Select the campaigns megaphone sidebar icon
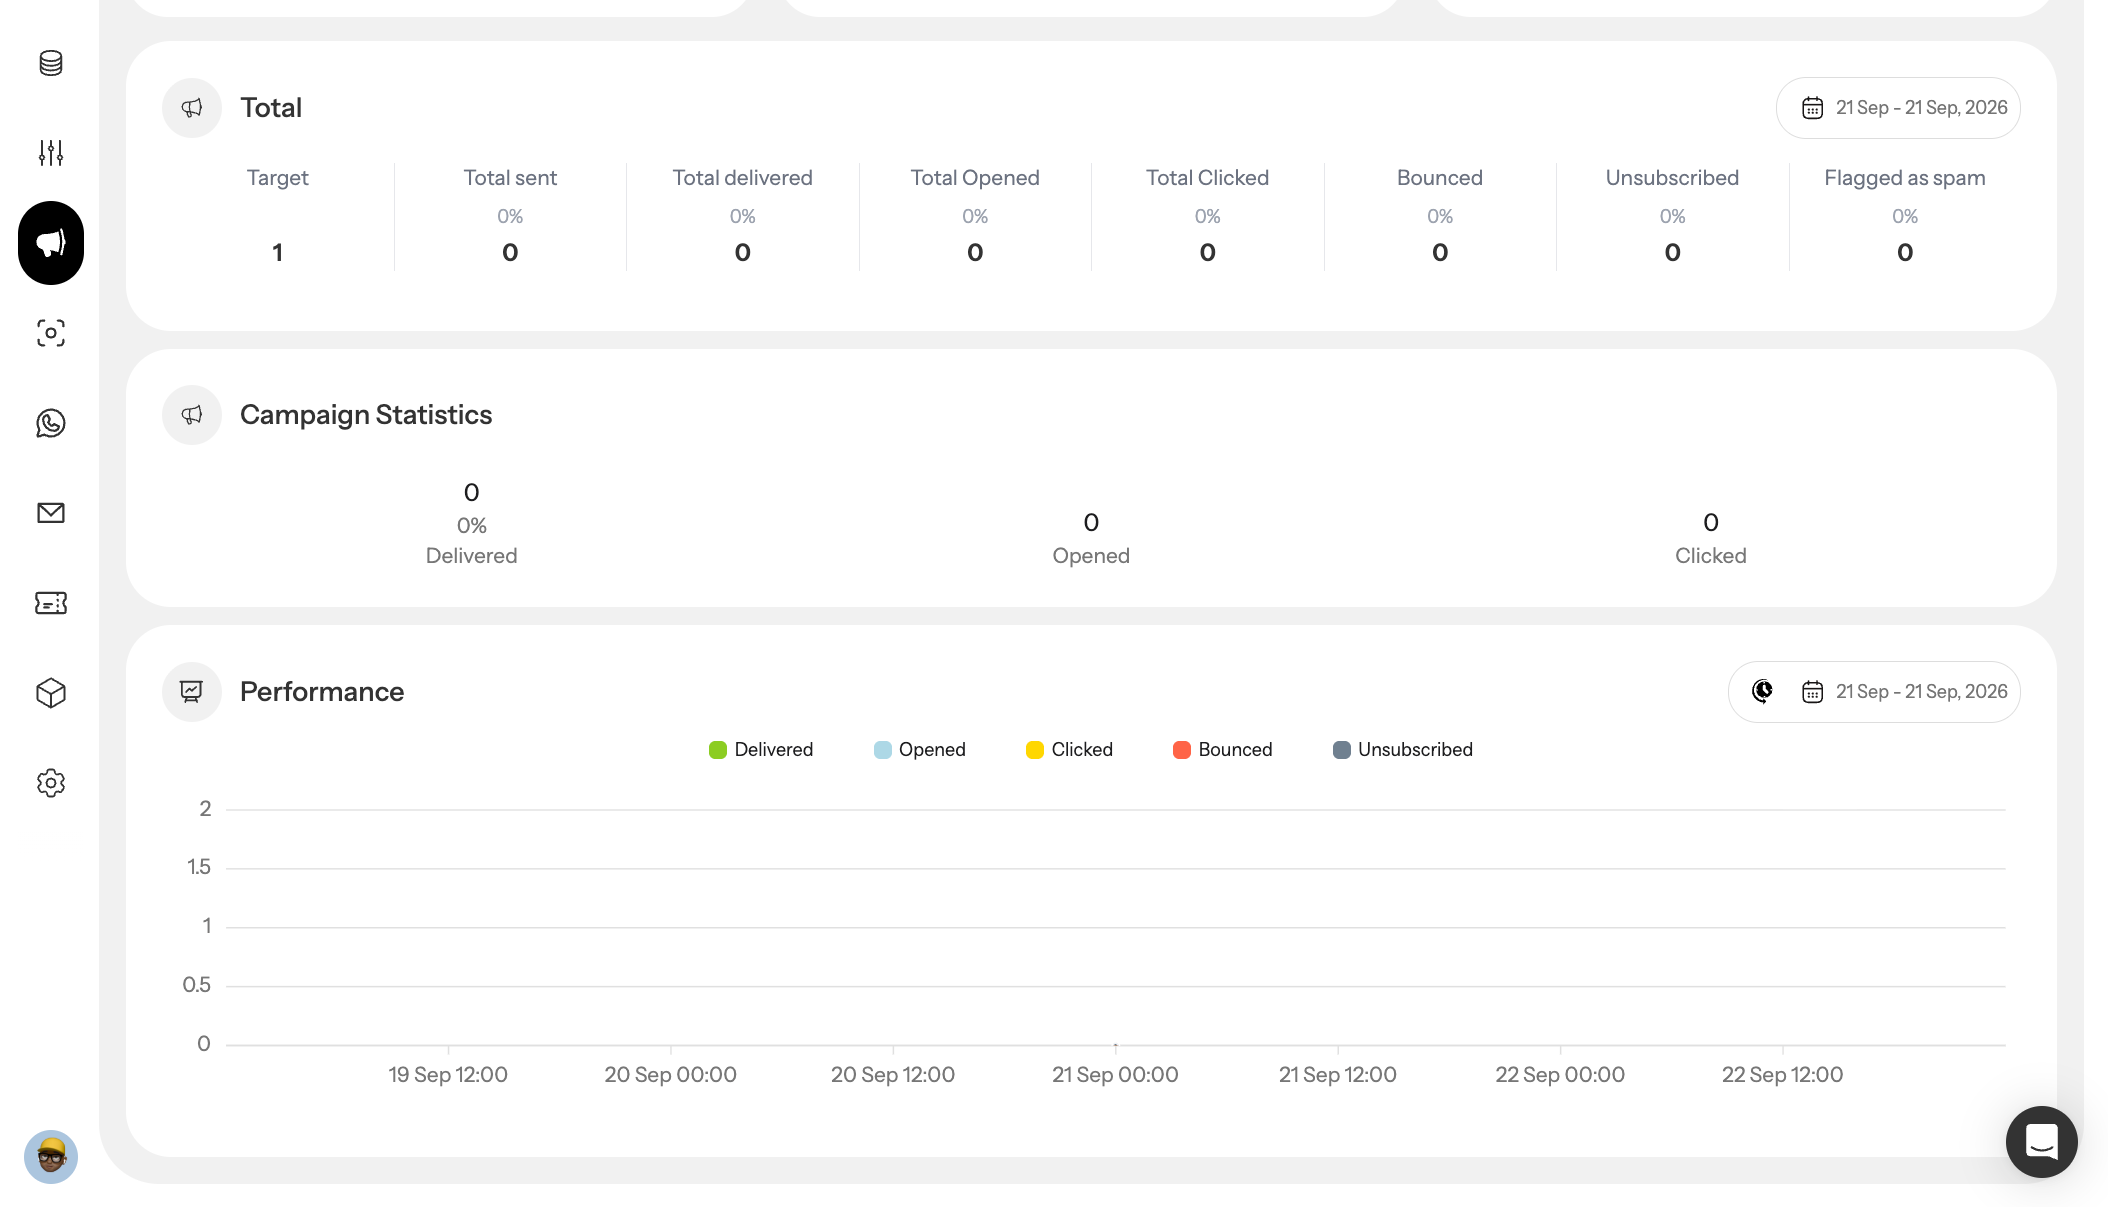The height and width of the screenshot is (1207, 2108). [51, 243]
